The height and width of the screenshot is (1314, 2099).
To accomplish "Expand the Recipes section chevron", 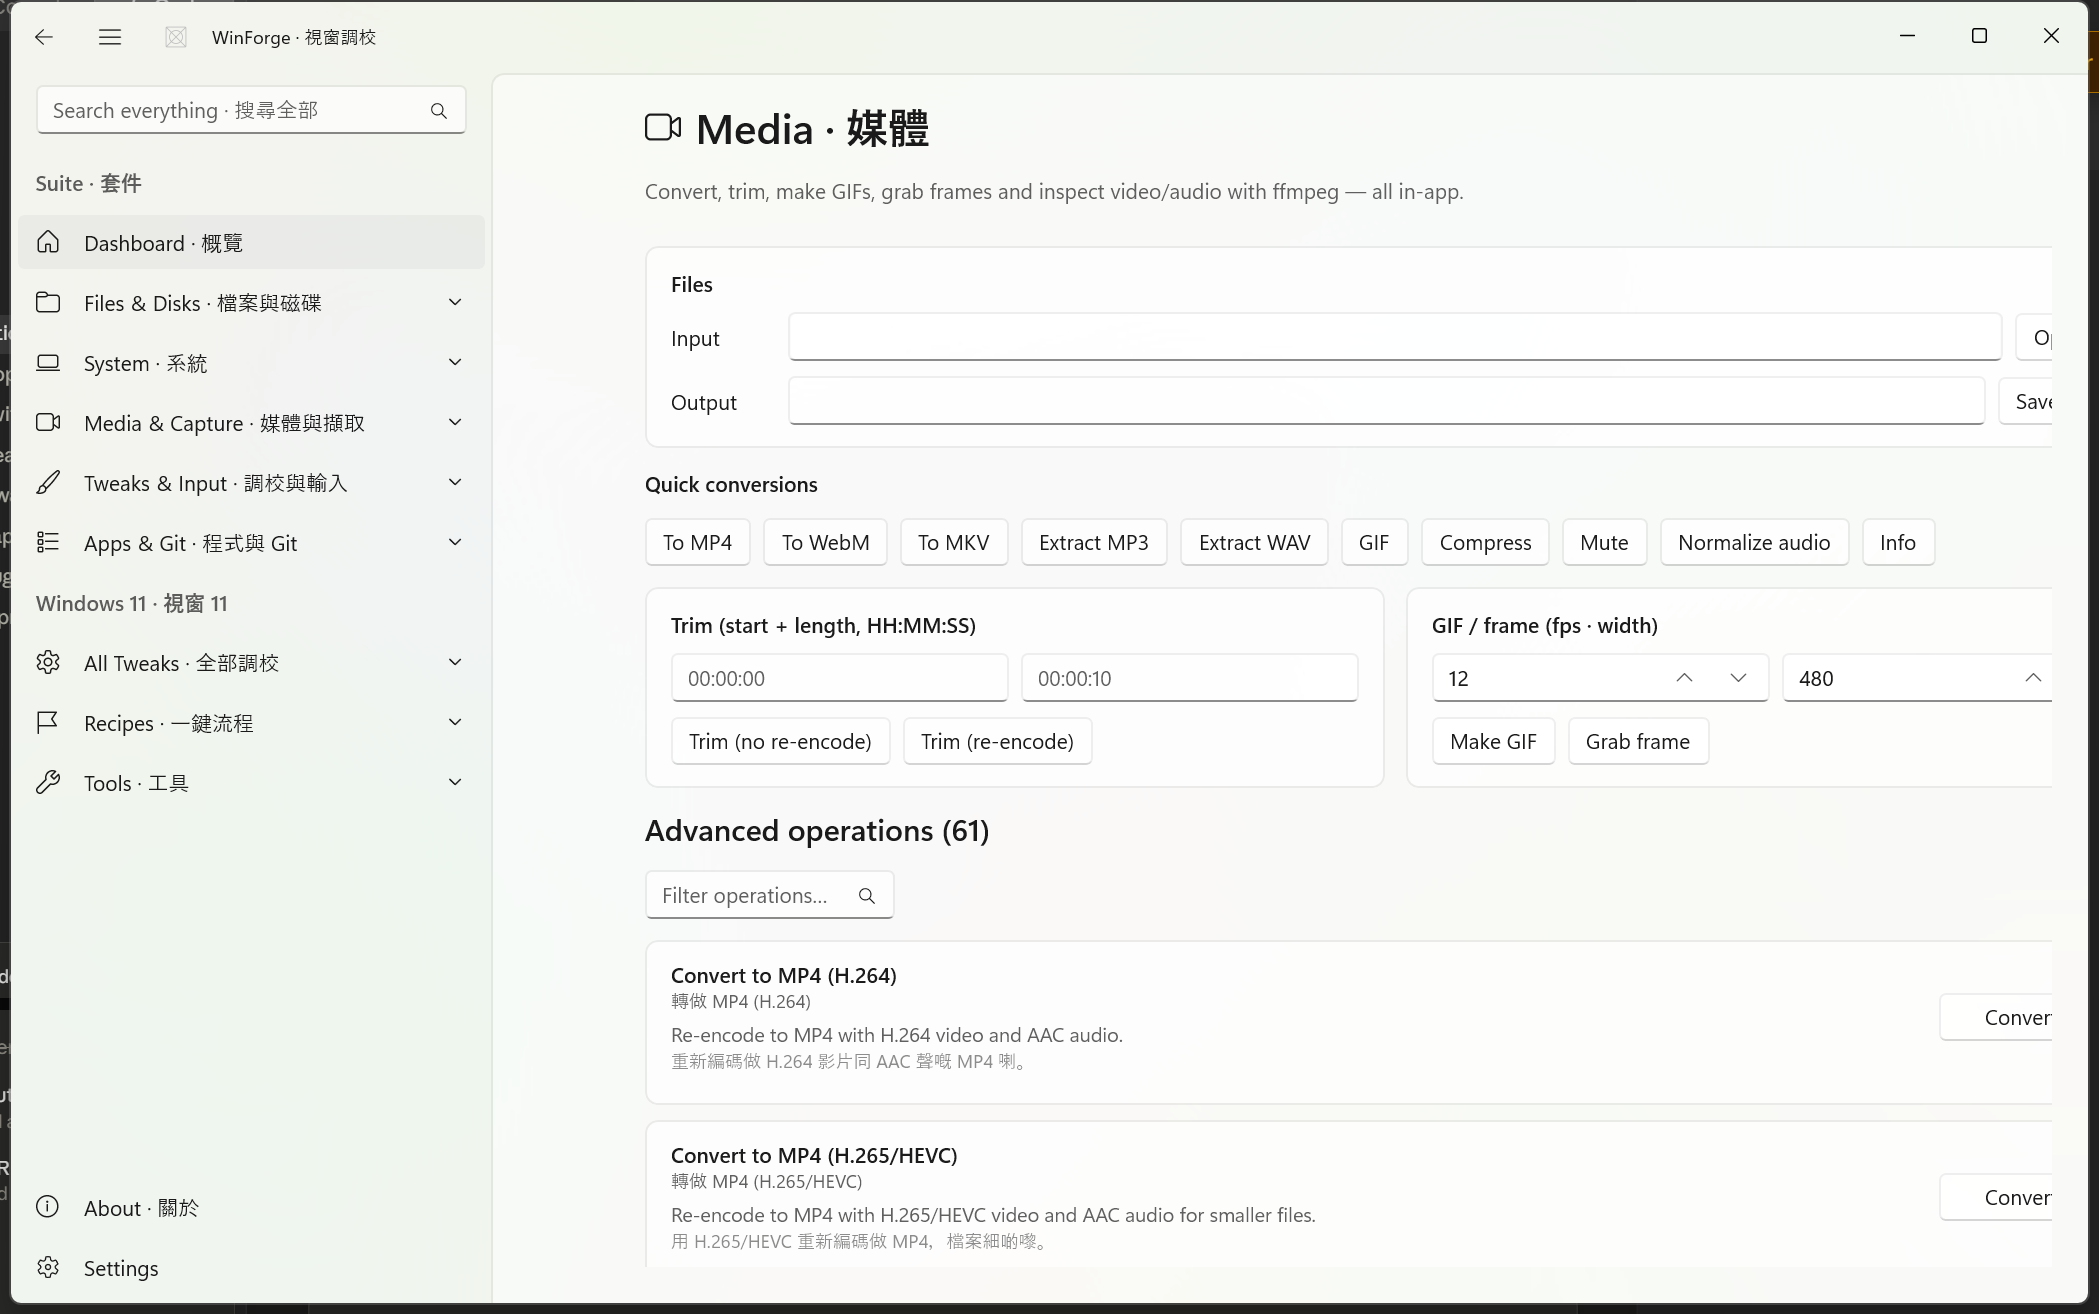I will click(x=455, y=722).
